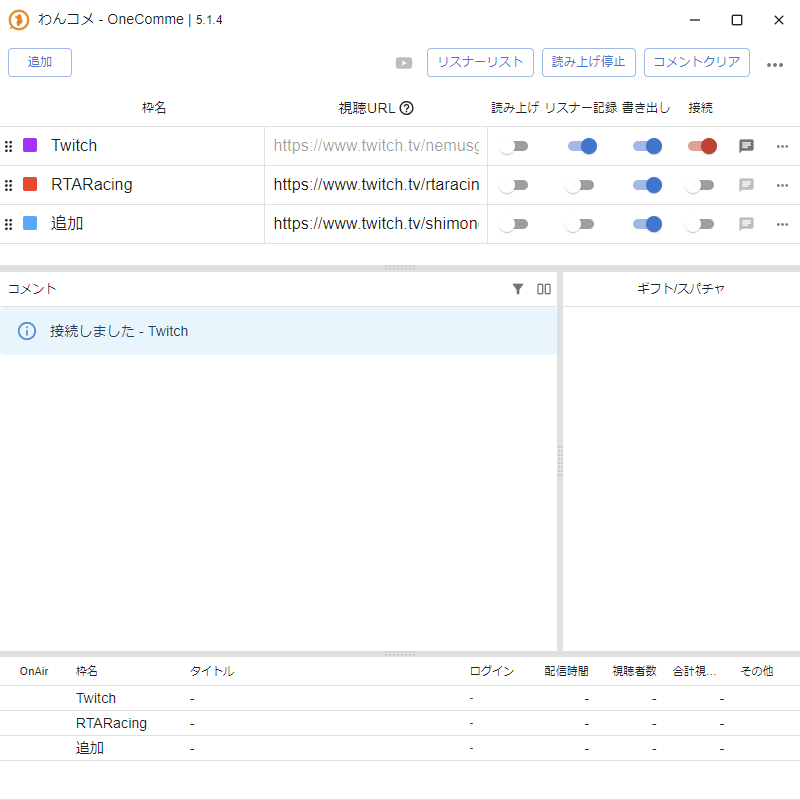
Task: Open the comment icon on the RTARacing row
Action: (746, 185)
